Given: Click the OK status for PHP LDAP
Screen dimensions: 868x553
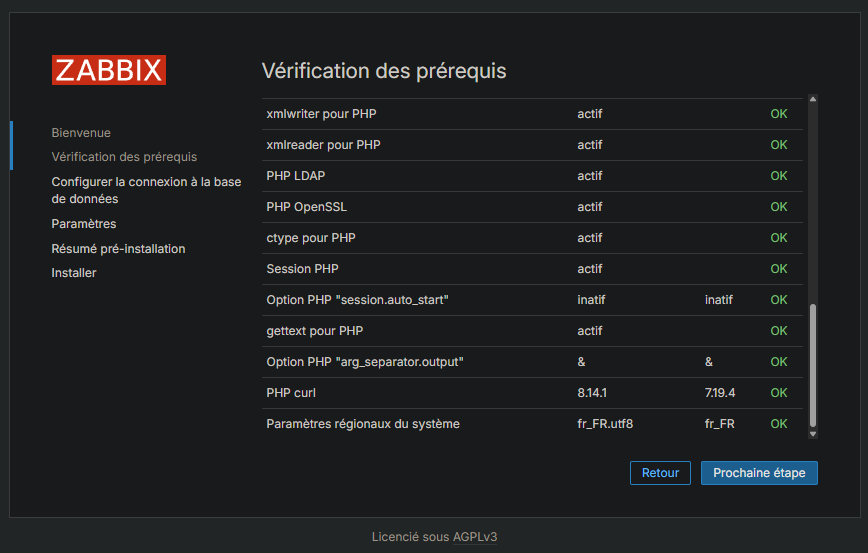Looking at the screenshot, I should tap(778, 176).
